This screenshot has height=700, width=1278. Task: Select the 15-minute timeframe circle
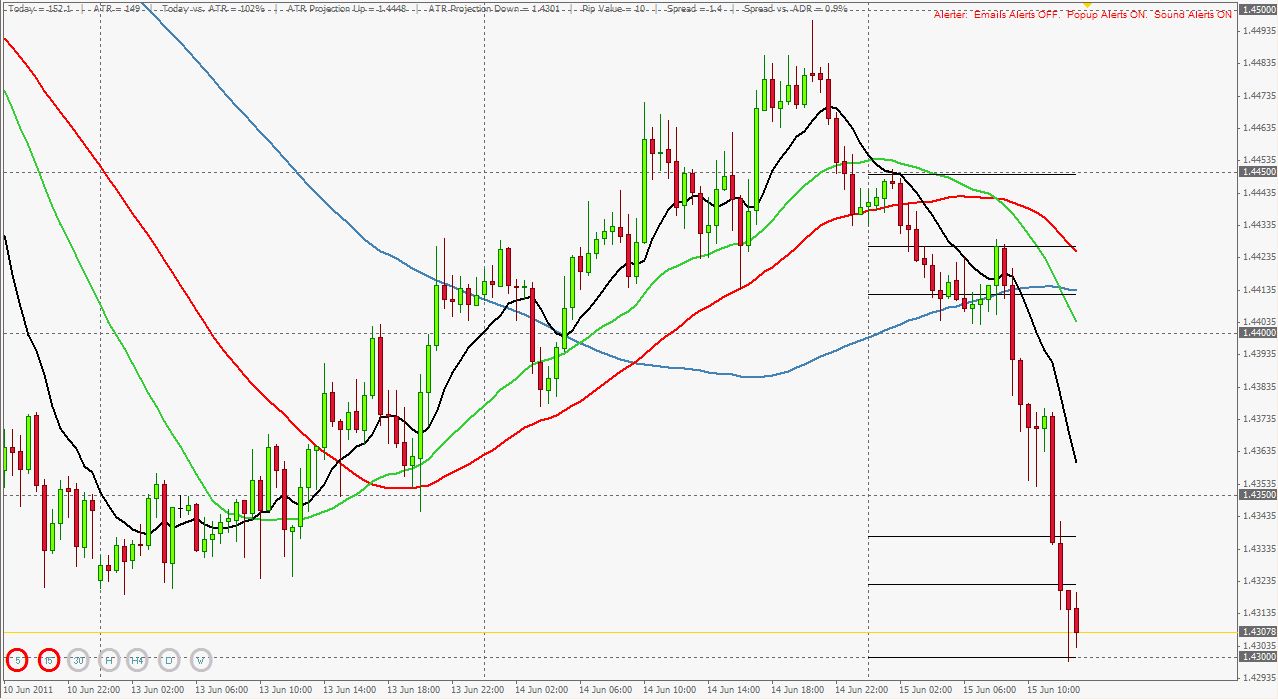click(49, 660)
